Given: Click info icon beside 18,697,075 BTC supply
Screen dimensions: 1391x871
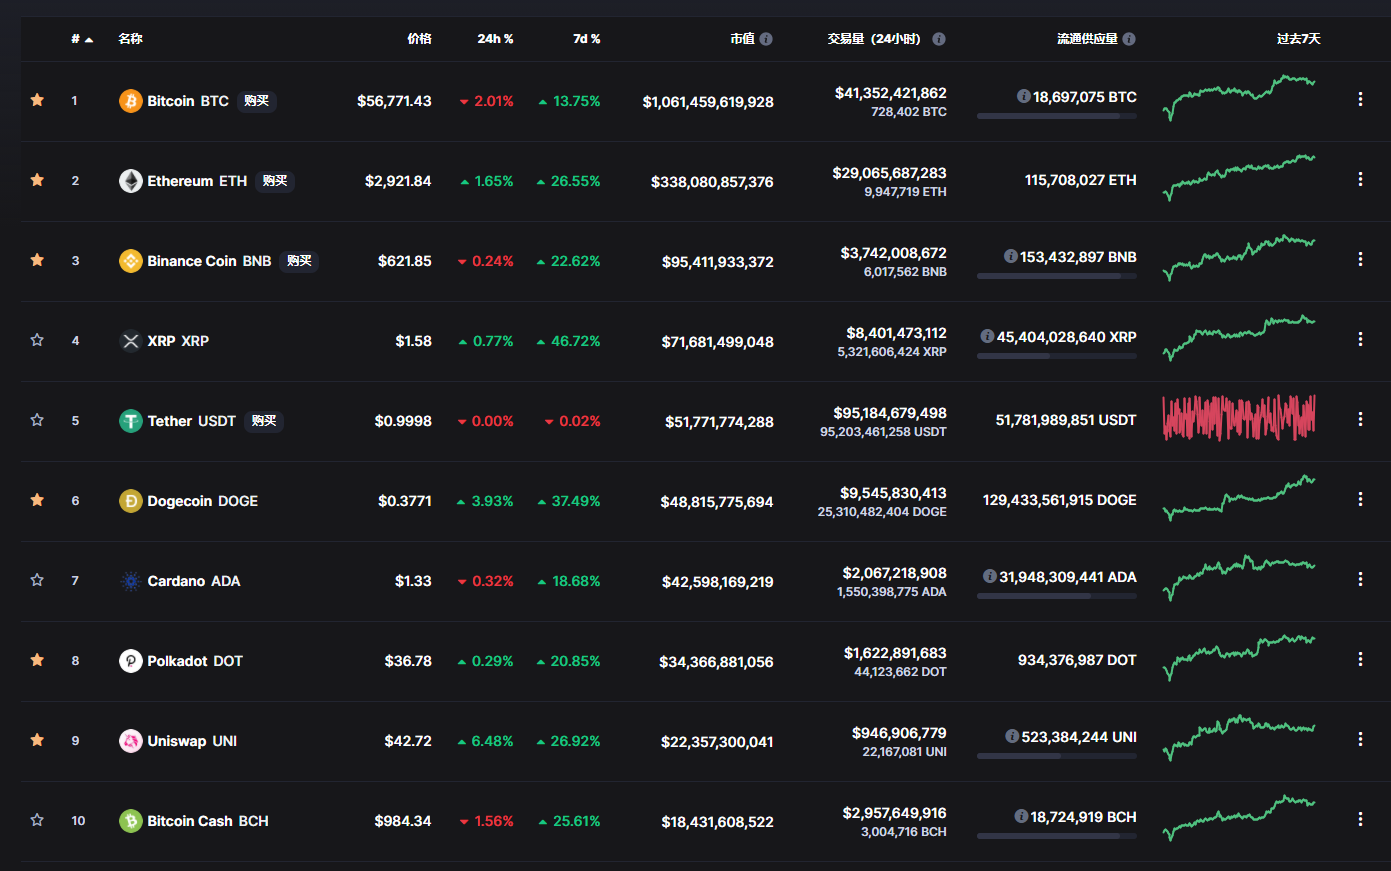Looking at the screenshot, I should click(x=1024, y=96).
